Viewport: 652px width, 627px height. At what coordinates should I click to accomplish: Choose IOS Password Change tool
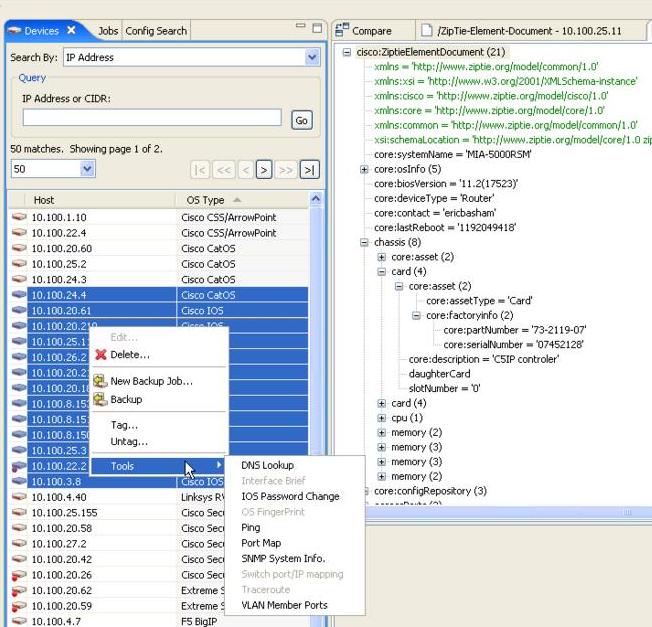tap(294, 496)
